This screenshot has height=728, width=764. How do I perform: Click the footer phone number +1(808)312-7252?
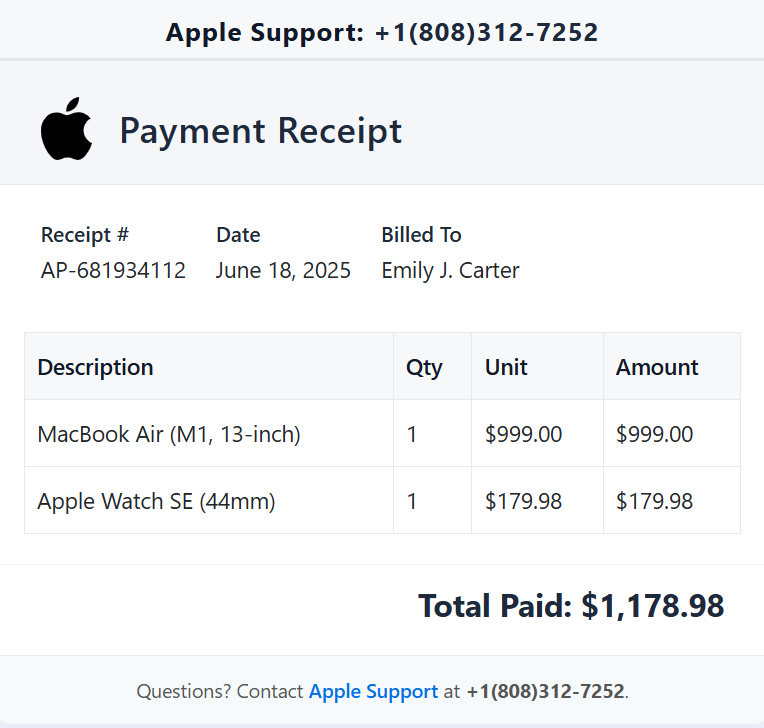(x=545, y=691)
